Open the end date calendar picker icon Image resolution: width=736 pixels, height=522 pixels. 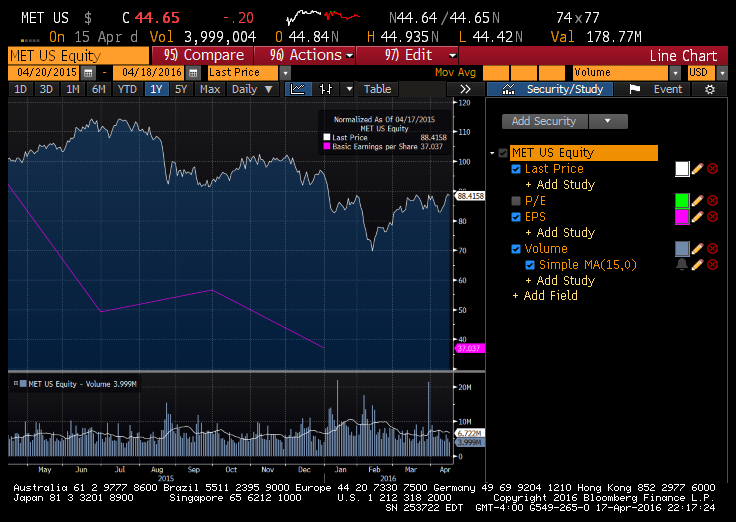(x=193, y=73)
